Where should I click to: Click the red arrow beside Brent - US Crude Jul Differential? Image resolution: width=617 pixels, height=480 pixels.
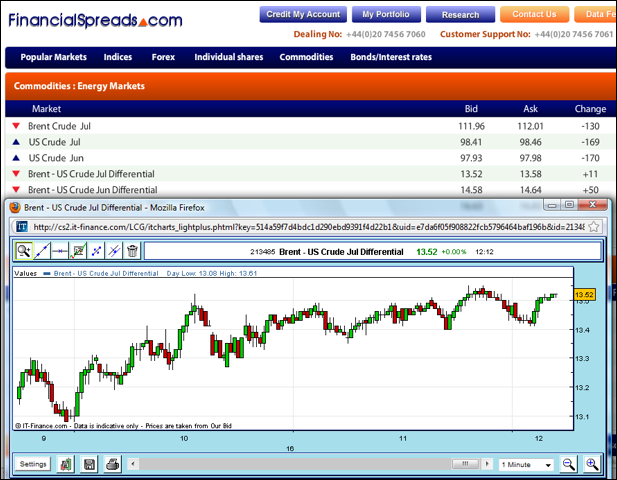click(16, 174)
